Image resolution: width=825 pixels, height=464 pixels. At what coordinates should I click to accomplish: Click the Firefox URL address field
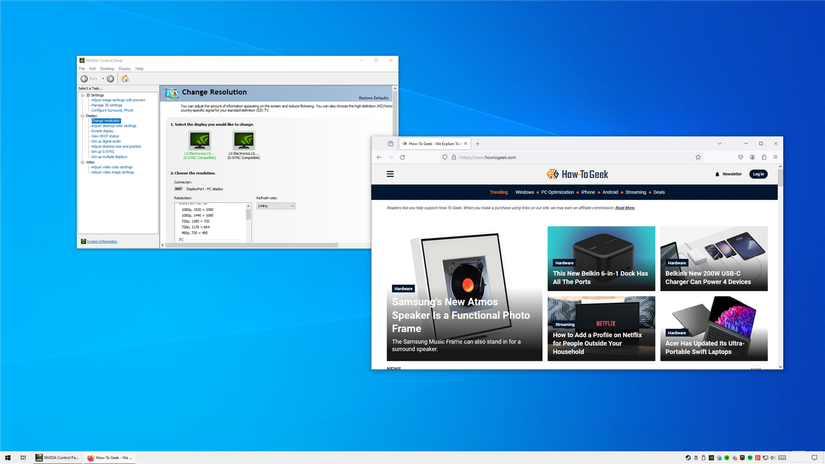(x=571, y=157)
